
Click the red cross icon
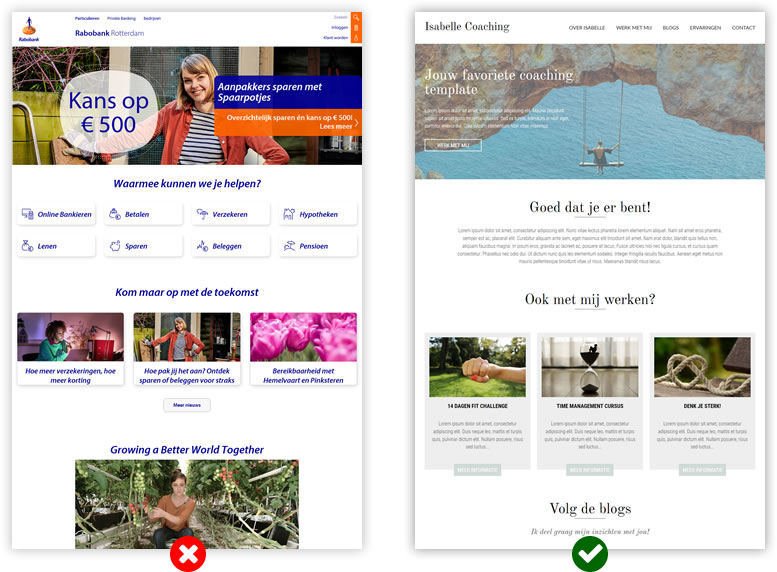pyautogui.click(x=187, y=553)
